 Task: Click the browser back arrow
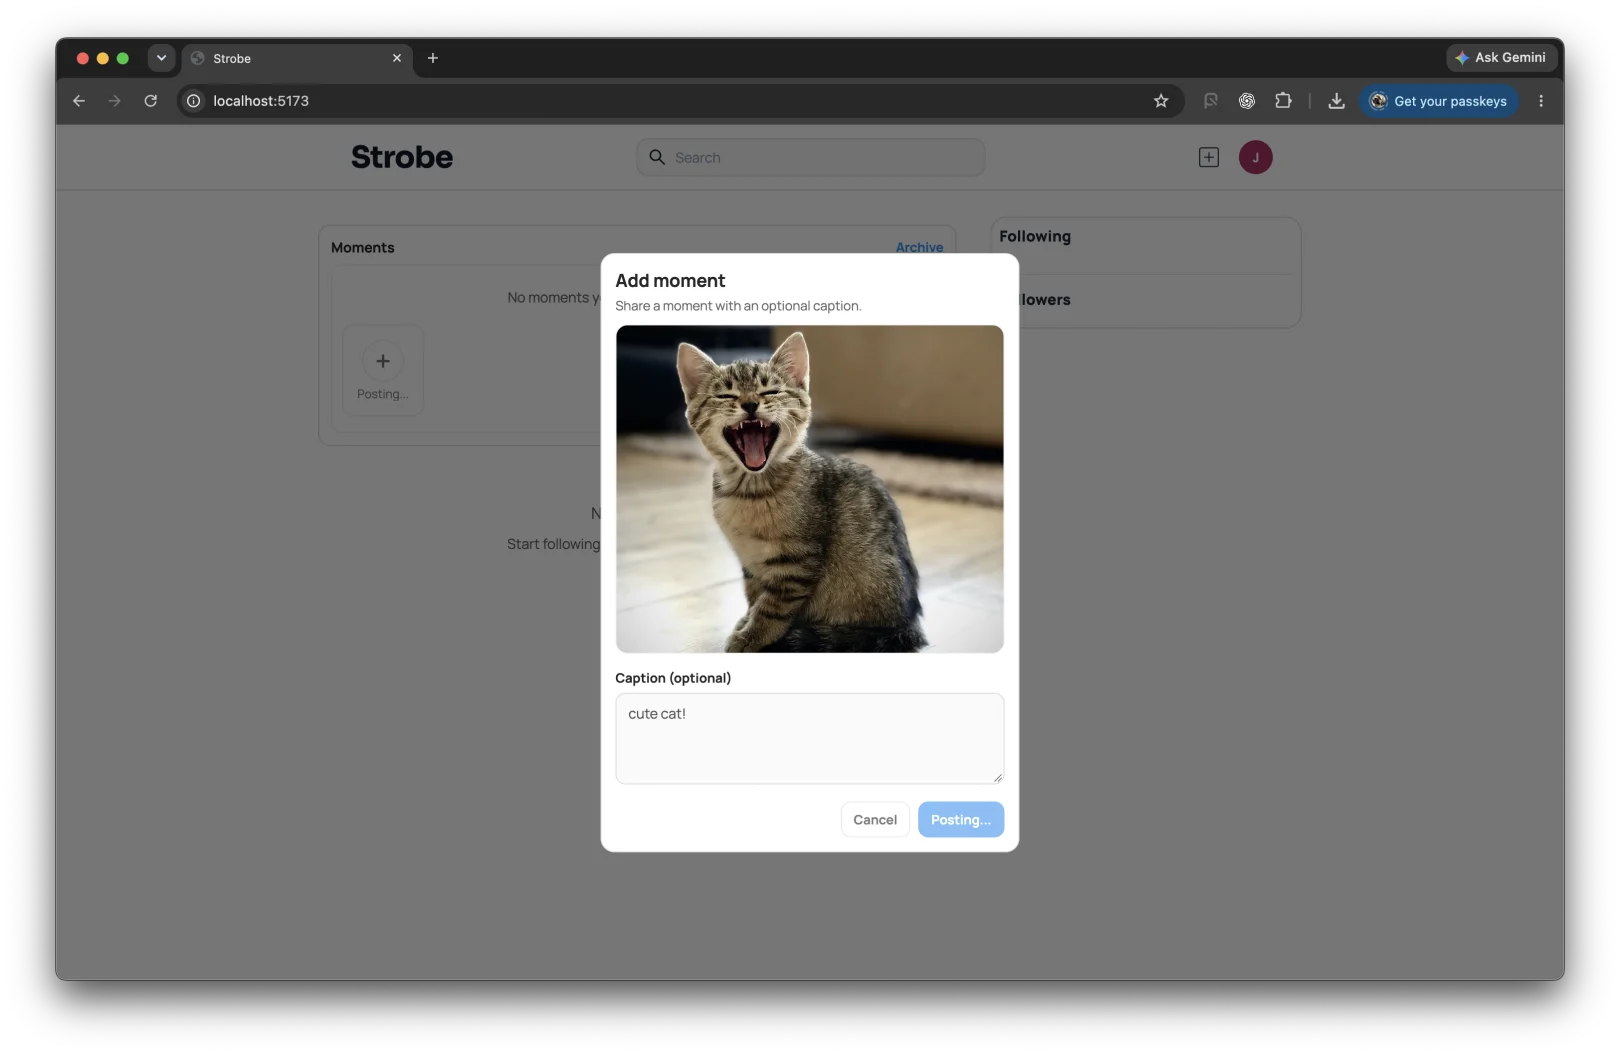click(79, 101)
